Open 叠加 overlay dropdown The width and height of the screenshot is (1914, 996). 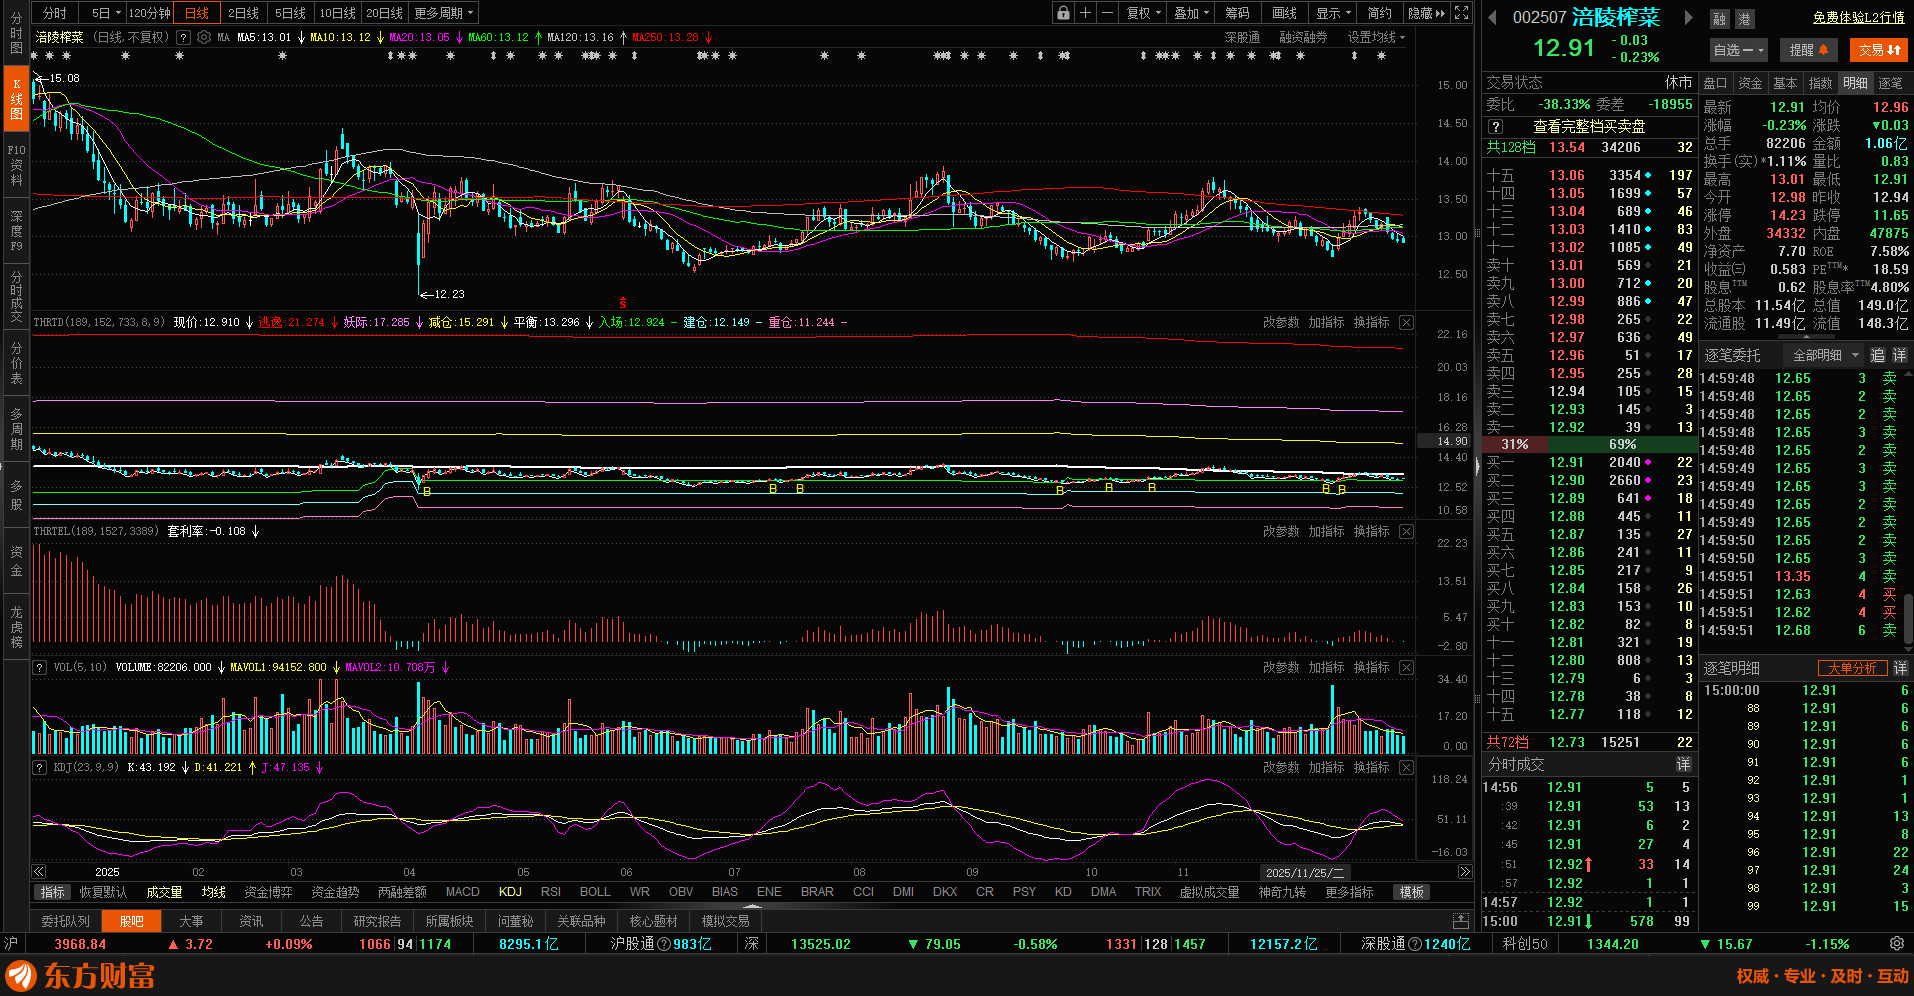point(1192,13)
